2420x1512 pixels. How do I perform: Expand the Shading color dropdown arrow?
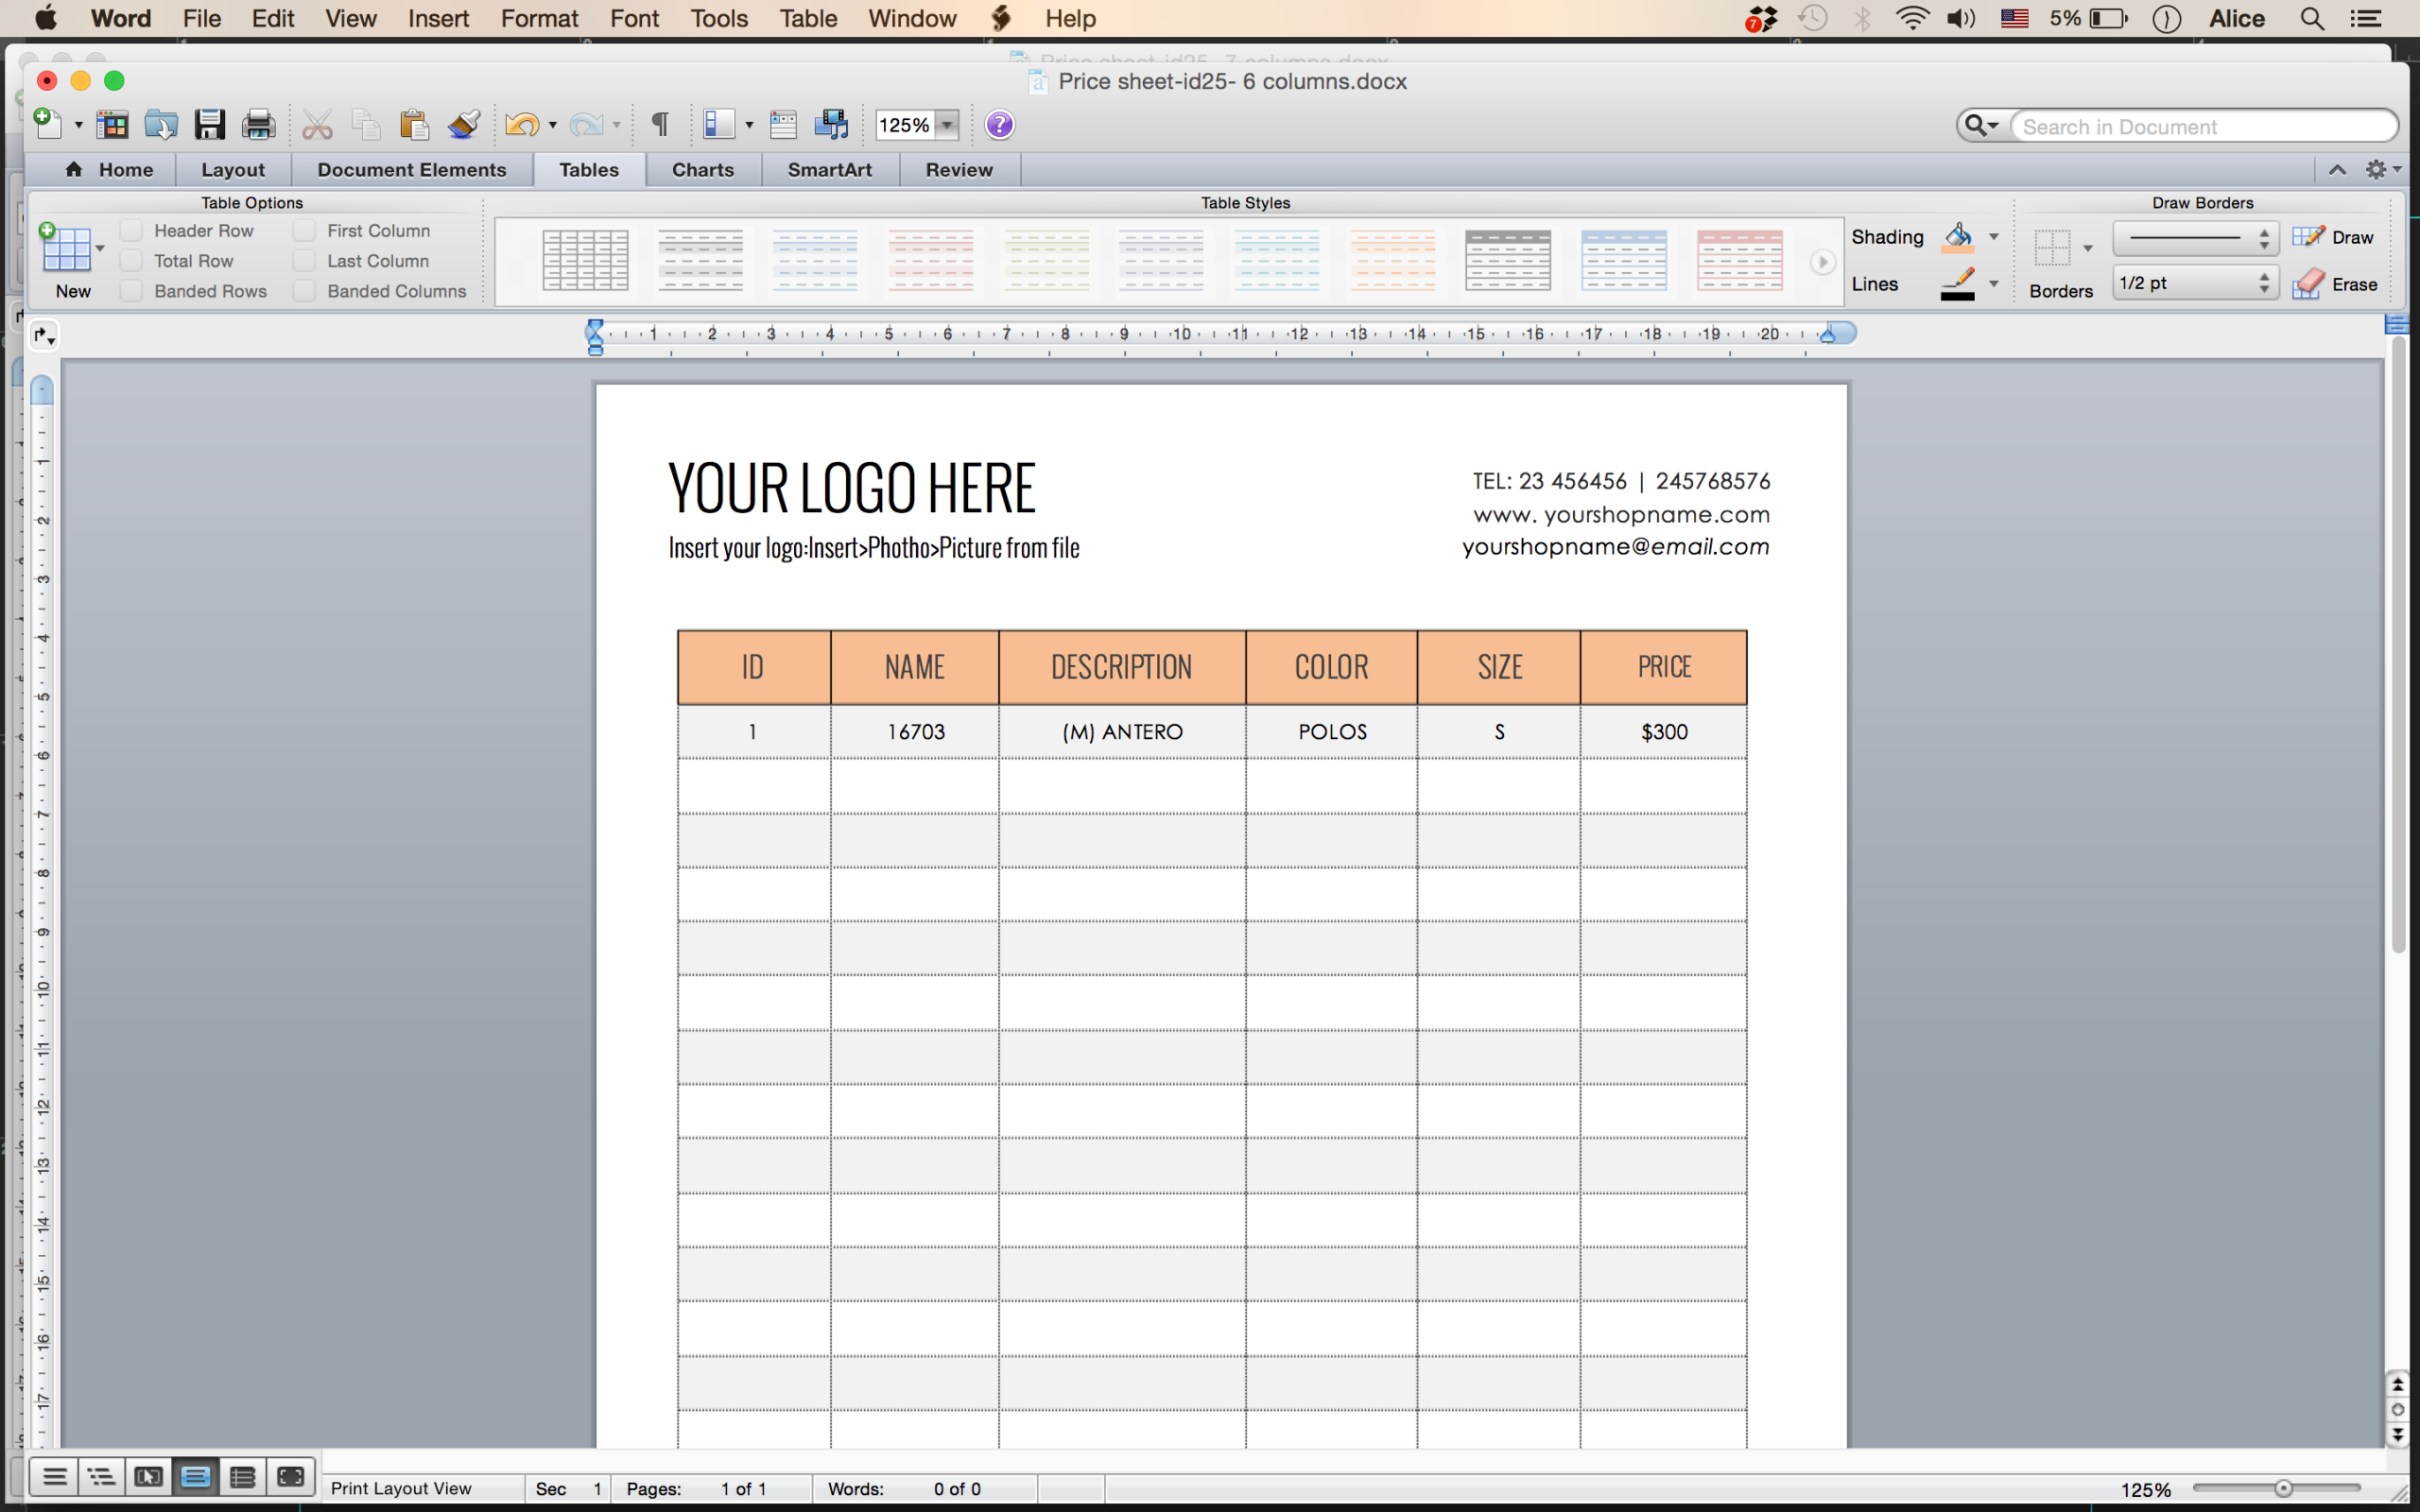pyautogui.click(x=1994, y=237)
